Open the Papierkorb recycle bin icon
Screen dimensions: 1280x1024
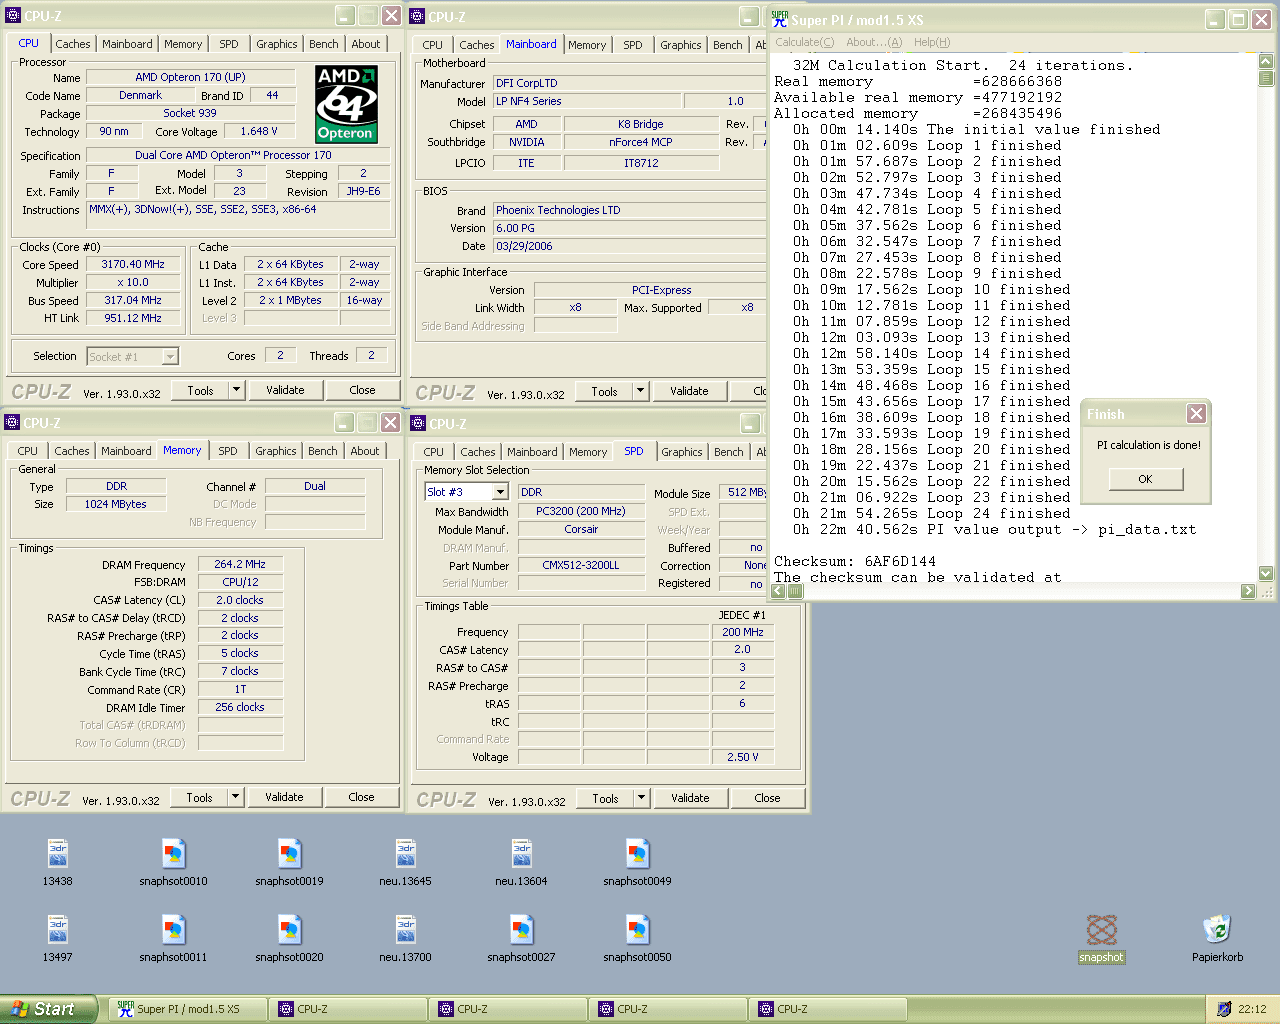(x=1217, y=931)
